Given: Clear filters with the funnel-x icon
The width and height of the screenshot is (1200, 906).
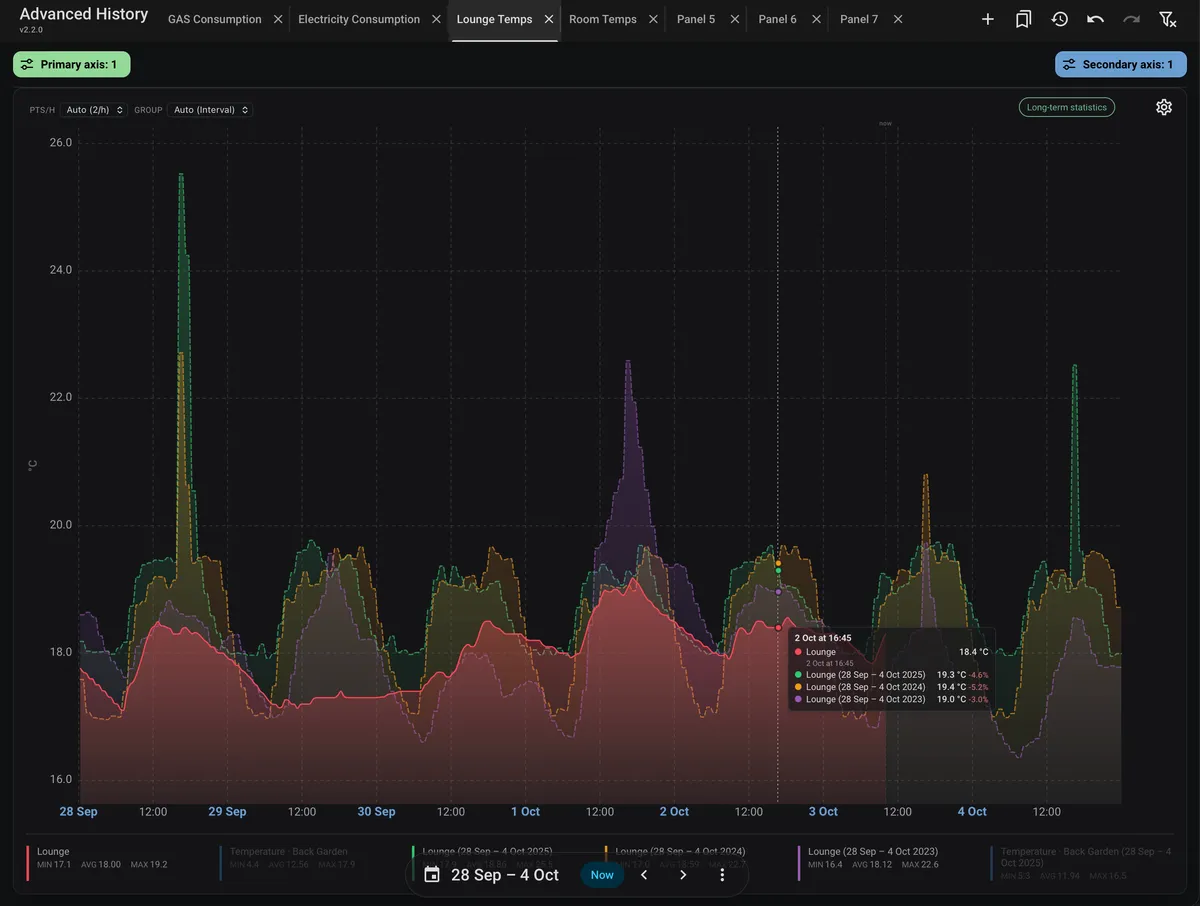Looking at the screenshot, I should pos(1167,19).
